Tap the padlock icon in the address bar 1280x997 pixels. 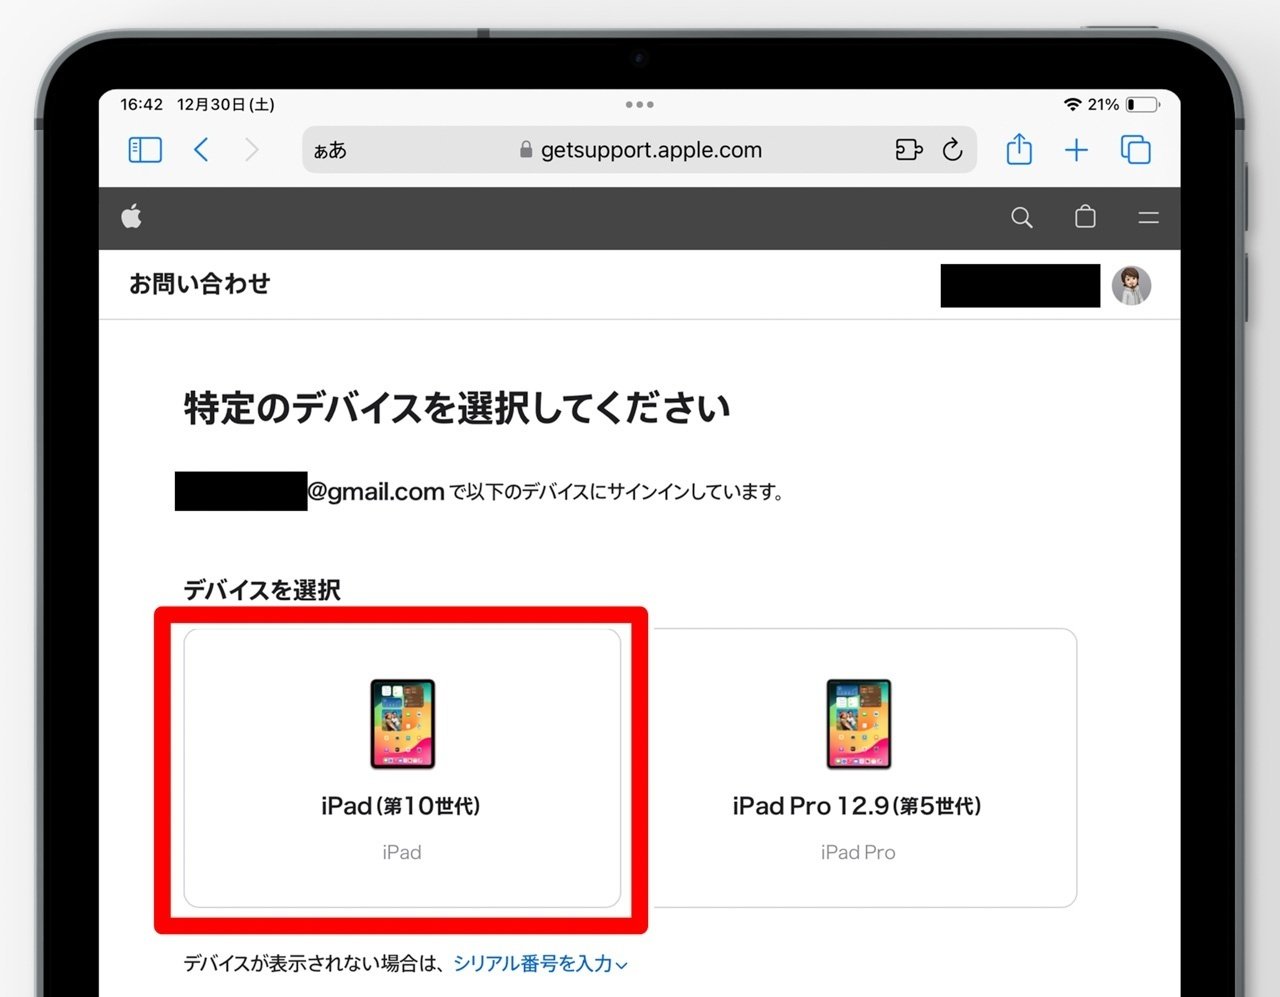(x=524, y=150)
